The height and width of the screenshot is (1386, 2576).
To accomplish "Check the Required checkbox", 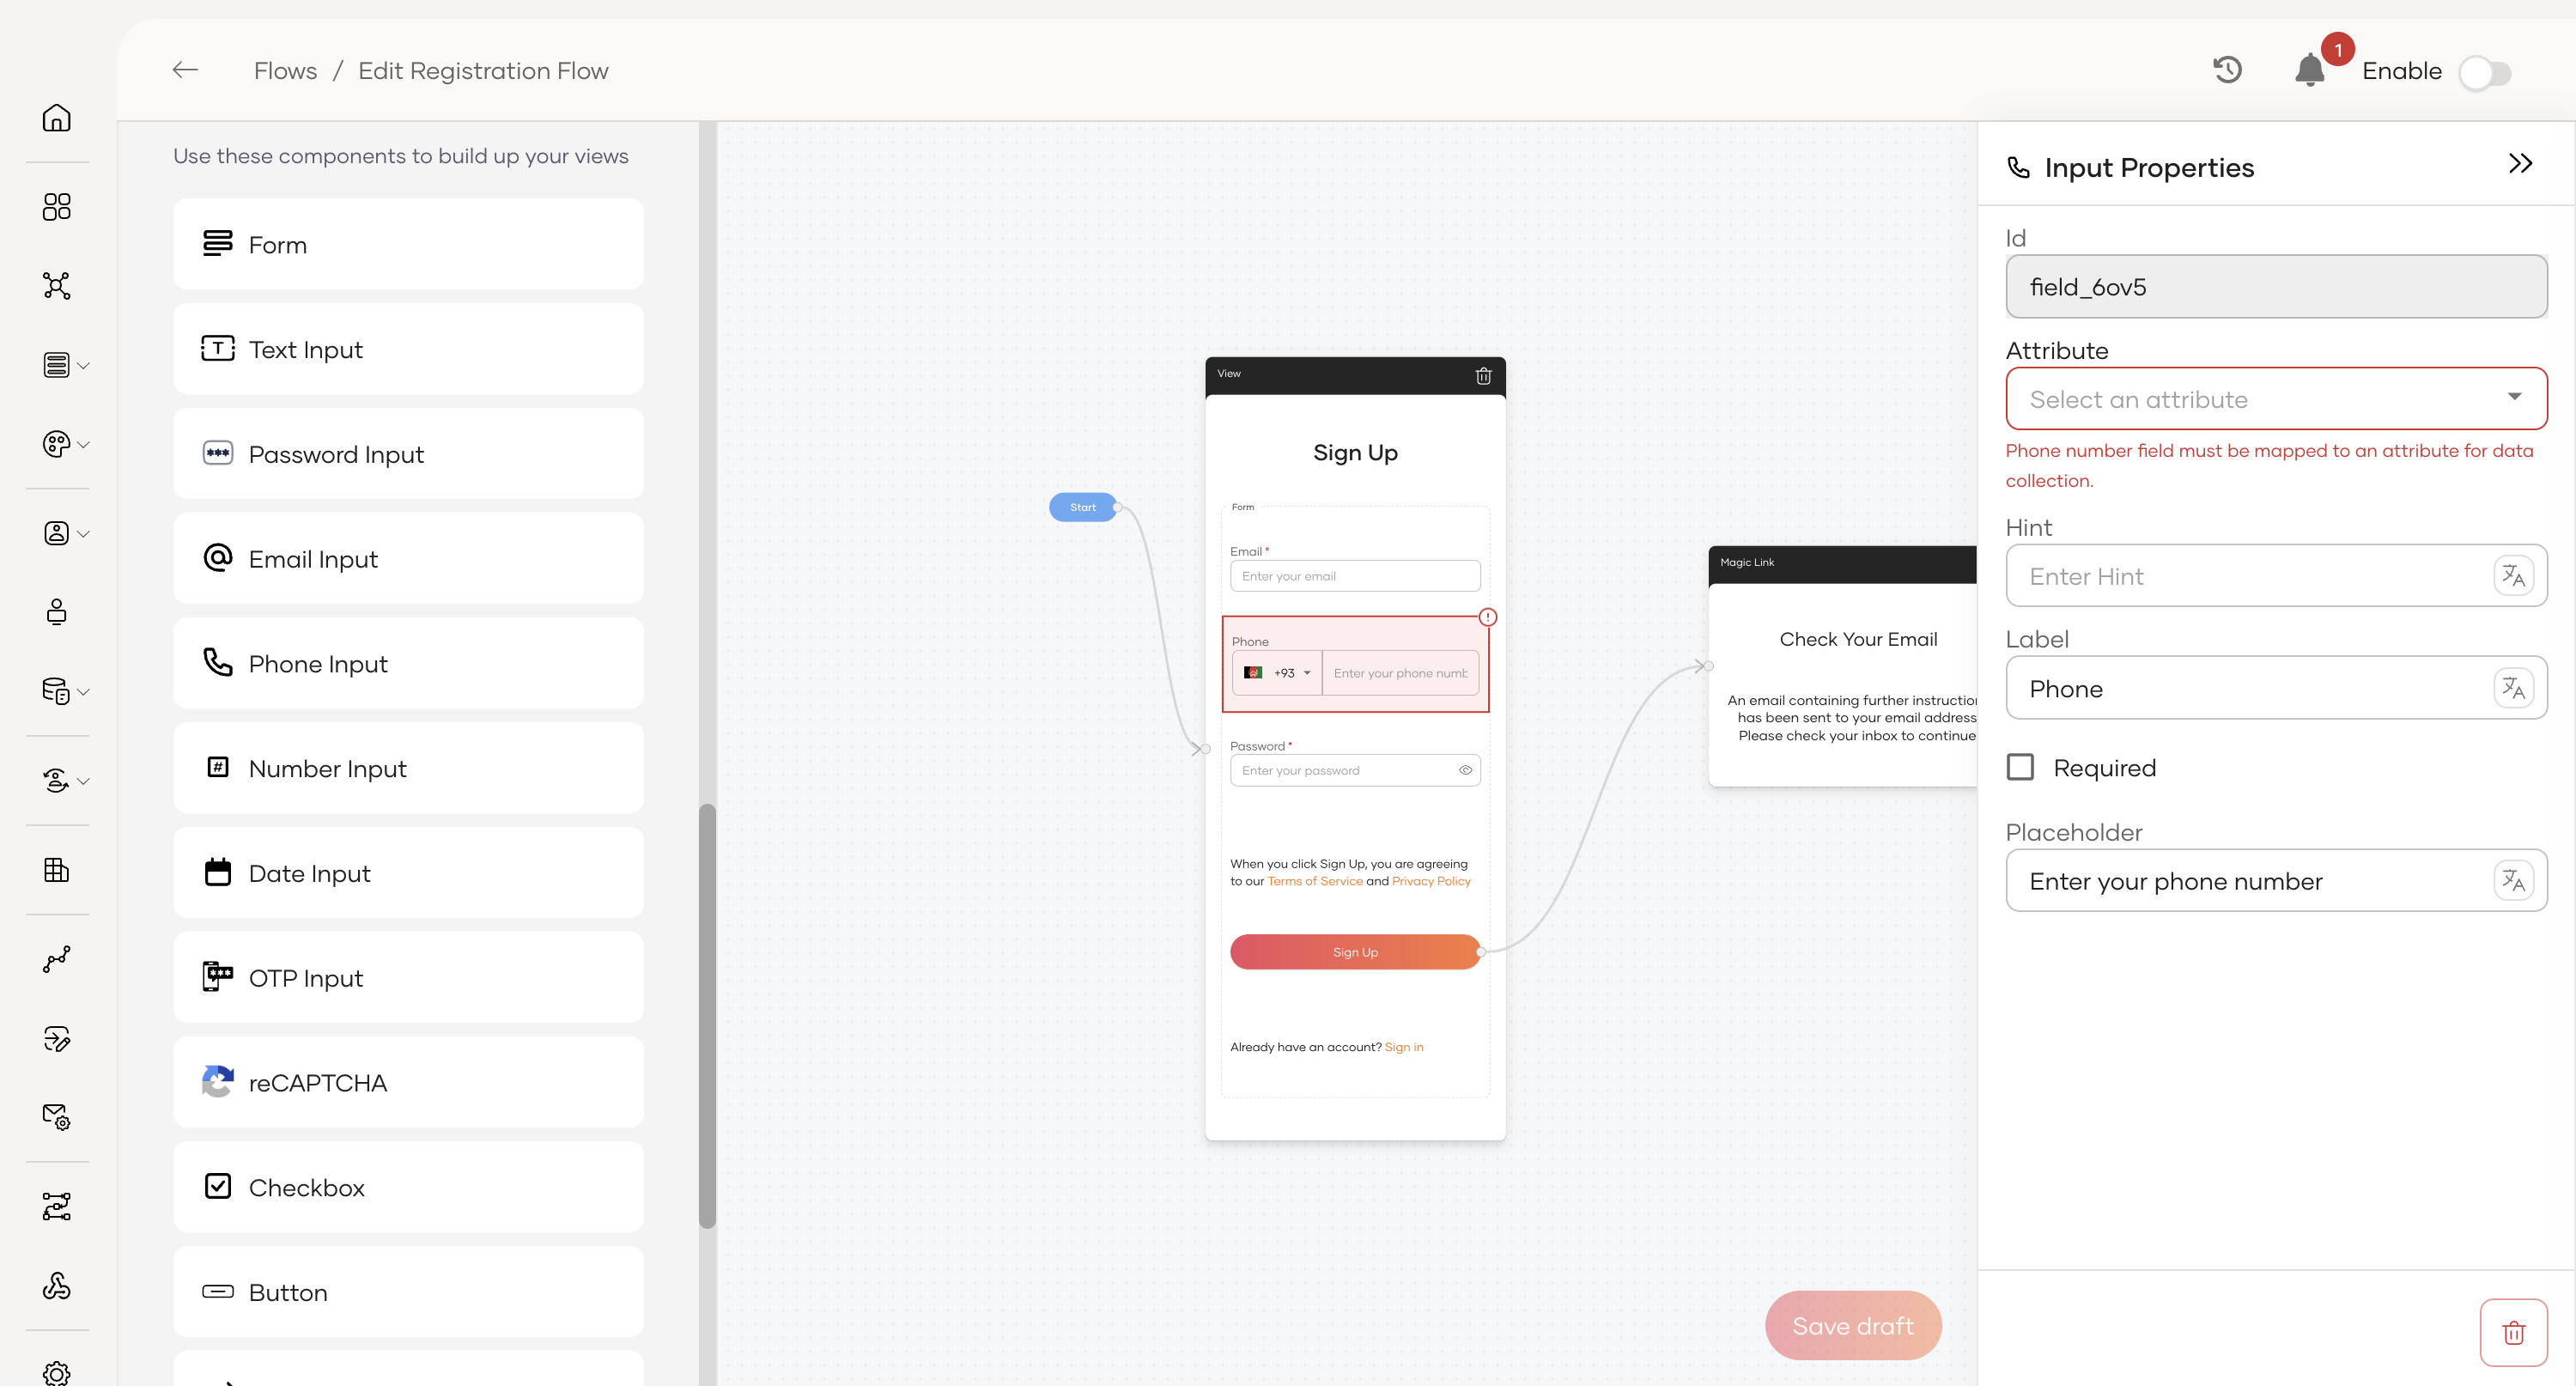I will click(x=2020, y=767).
